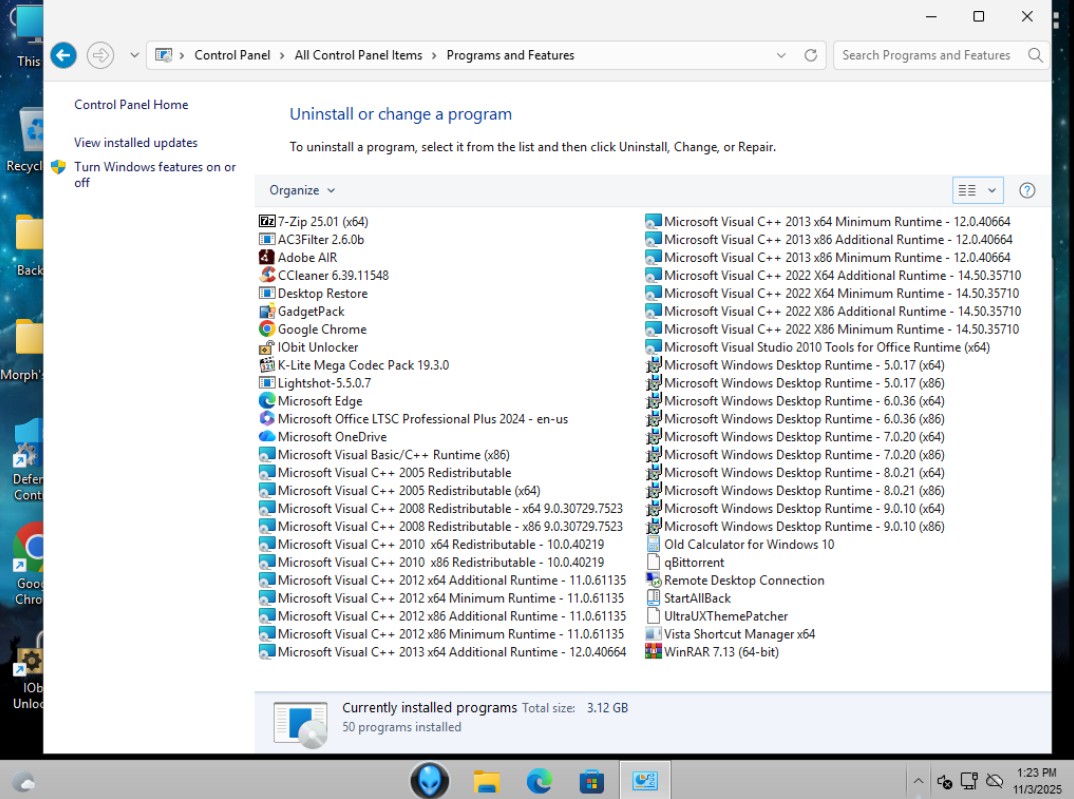
Task: Select Microsoft Visual C++ 2005 Redistributable (x64)
Action: pos(400,490)
